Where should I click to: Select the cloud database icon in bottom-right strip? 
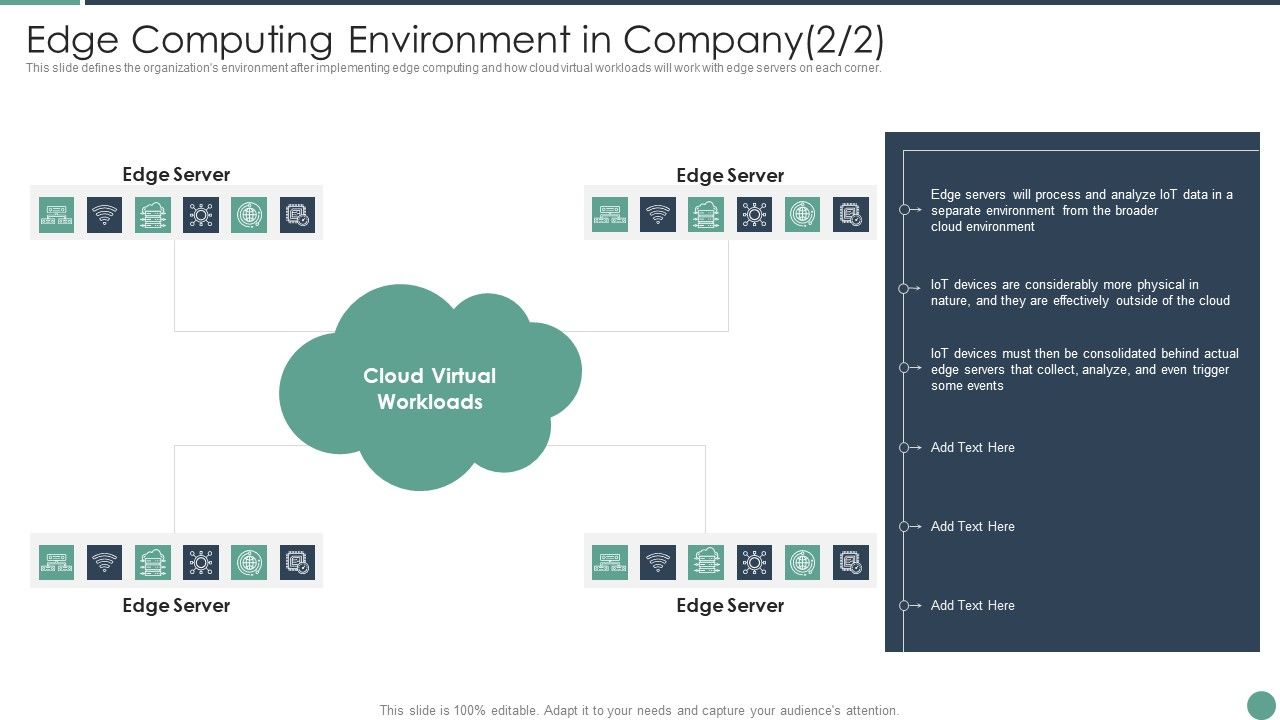point(706,562)
